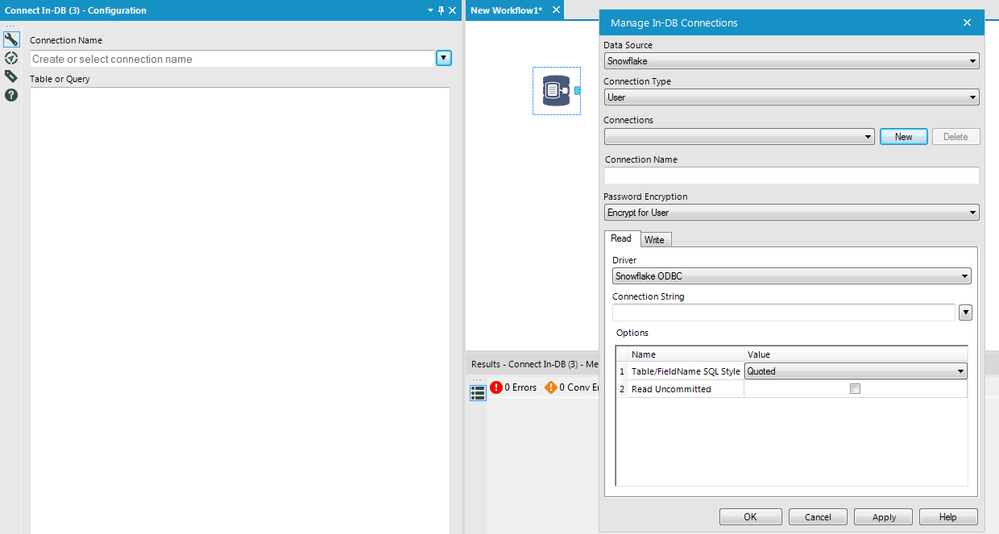999x534 pixels.
Task: Click the Connection Name field in dialog
Action: click(791, 176)
